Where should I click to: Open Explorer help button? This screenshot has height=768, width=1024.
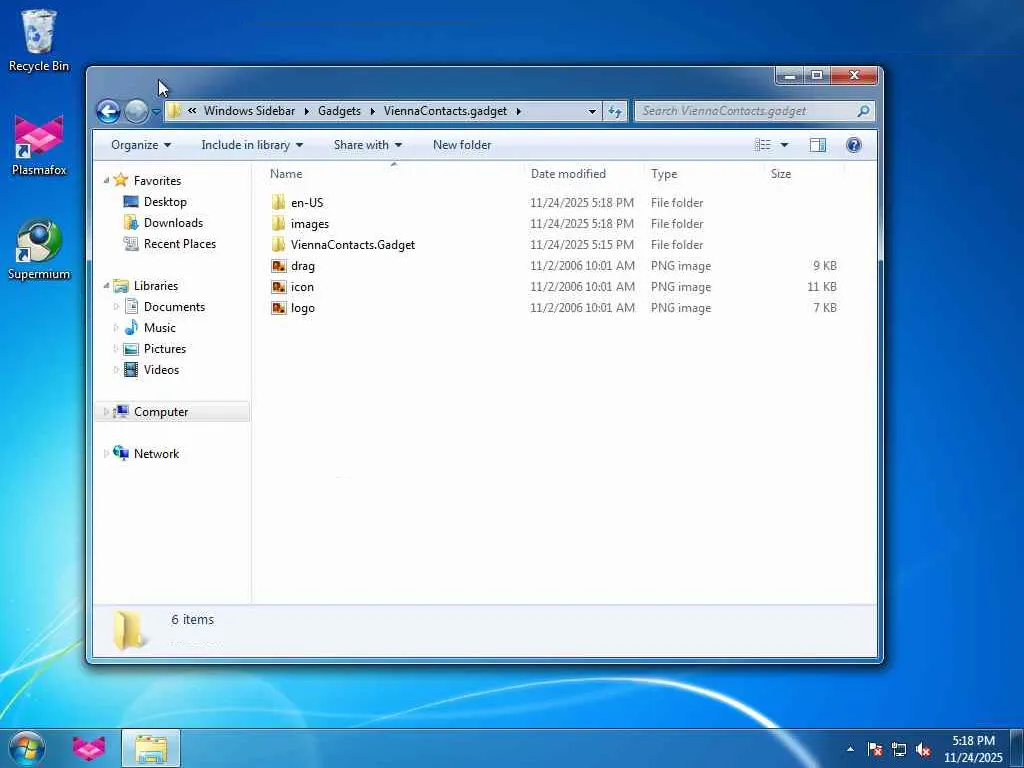(x=854, y=145)
